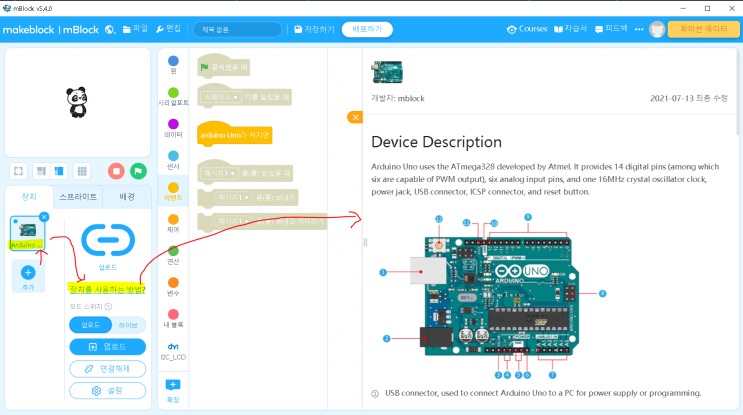The width and height of the screenshot is (743, 415).
Task: Switch to 배경 tab
Action: [127, 197]
